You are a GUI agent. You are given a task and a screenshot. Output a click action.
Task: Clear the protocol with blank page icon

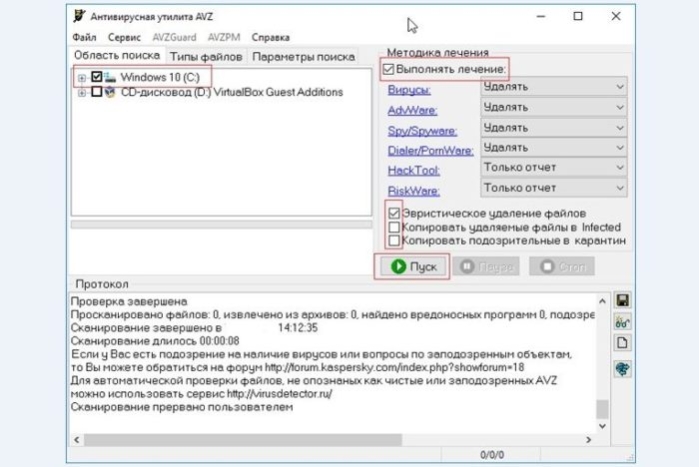(622, 343)
